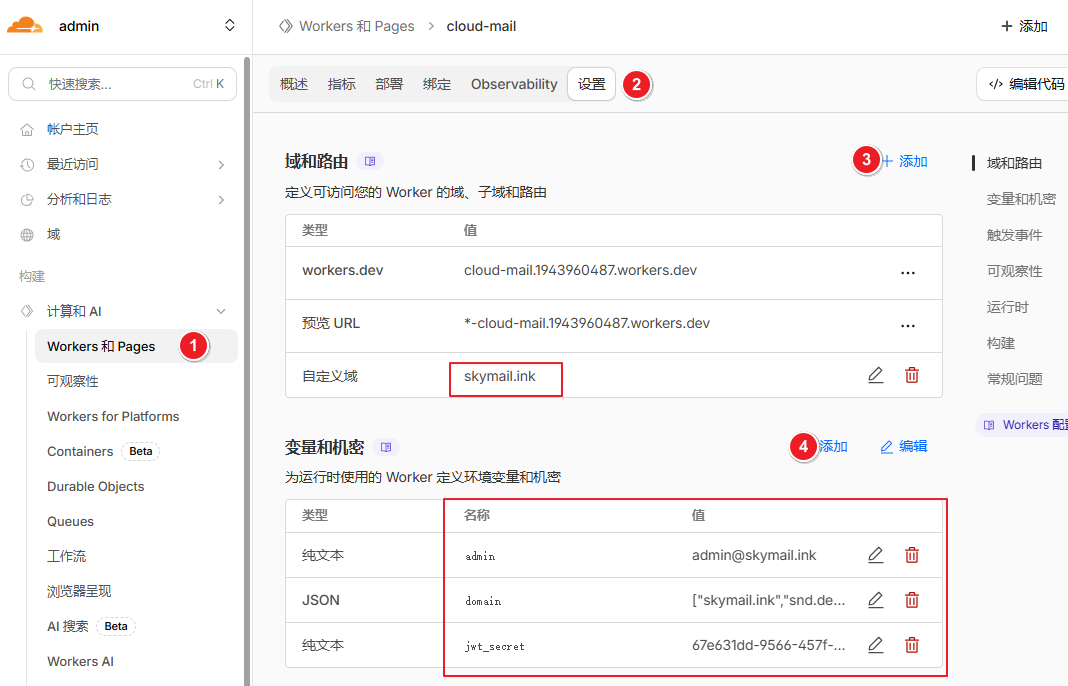The width and height of the screenshot is (1068, 686).
Task: Click the edit pencil for skymail.ink custom domain
Action: pyautogui.click(x=875, y=375)
